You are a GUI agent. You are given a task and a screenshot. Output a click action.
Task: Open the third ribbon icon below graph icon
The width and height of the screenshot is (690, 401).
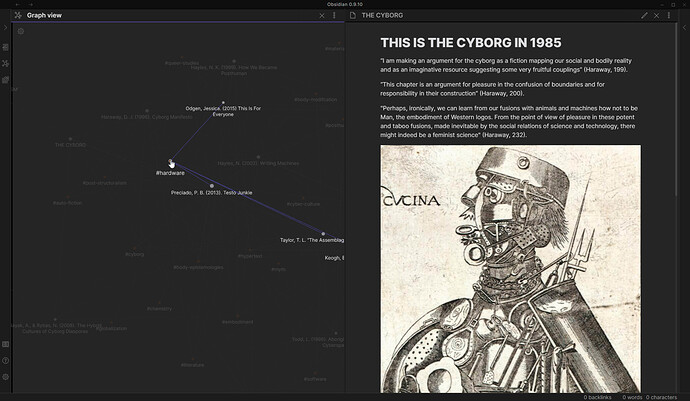click(x=5, y=79)
